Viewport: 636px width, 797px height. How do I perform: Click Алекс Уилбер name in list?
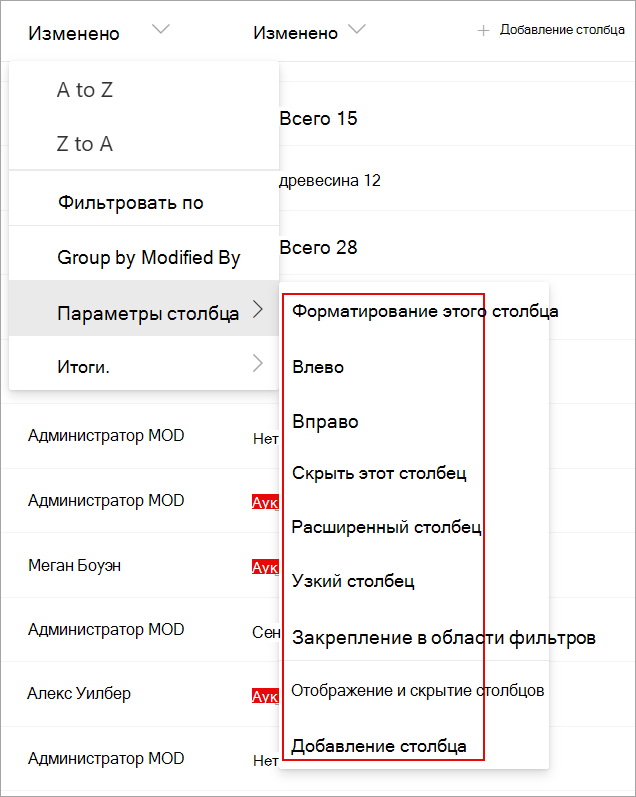[79, 693]
